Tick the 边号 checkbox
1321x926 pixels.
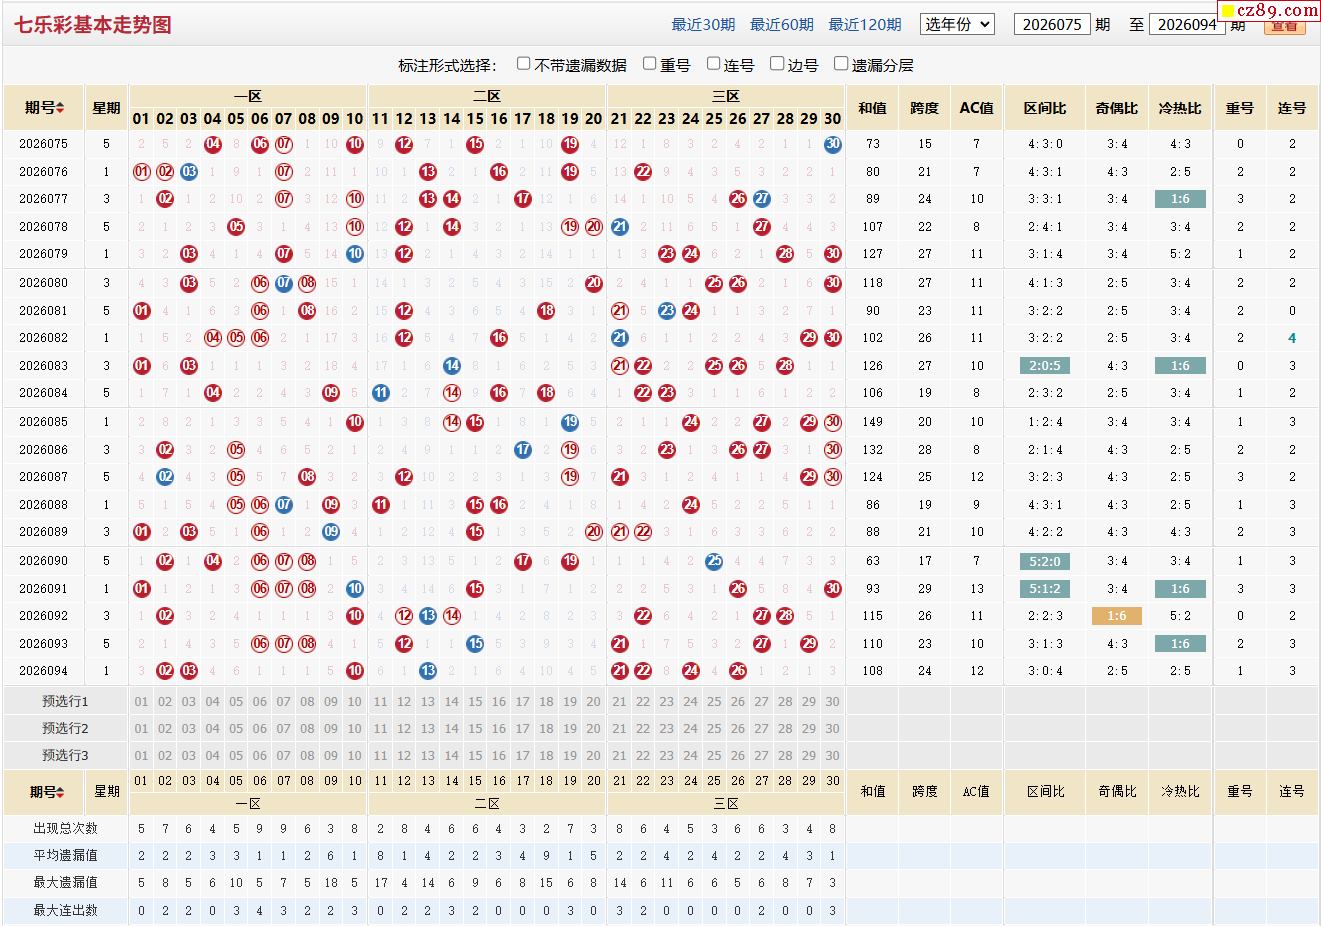point(777,64)
